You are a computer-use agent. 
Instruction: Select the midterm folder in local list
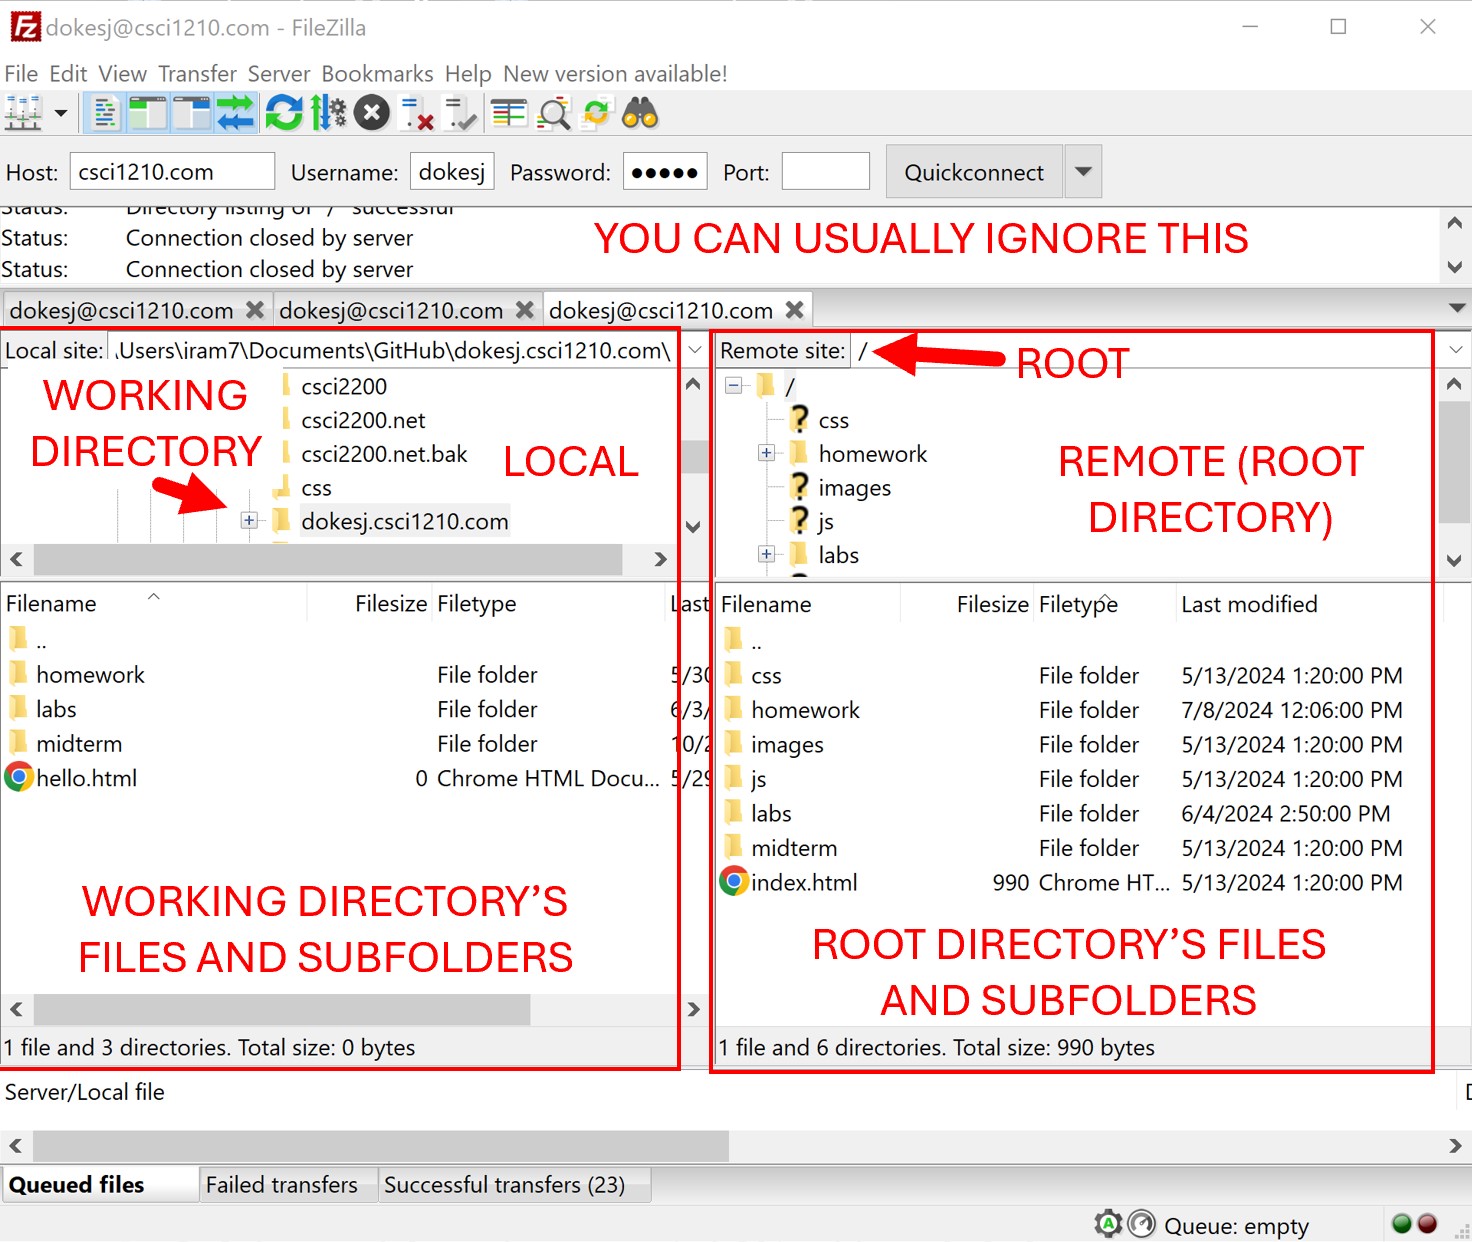tap(79, 744)
